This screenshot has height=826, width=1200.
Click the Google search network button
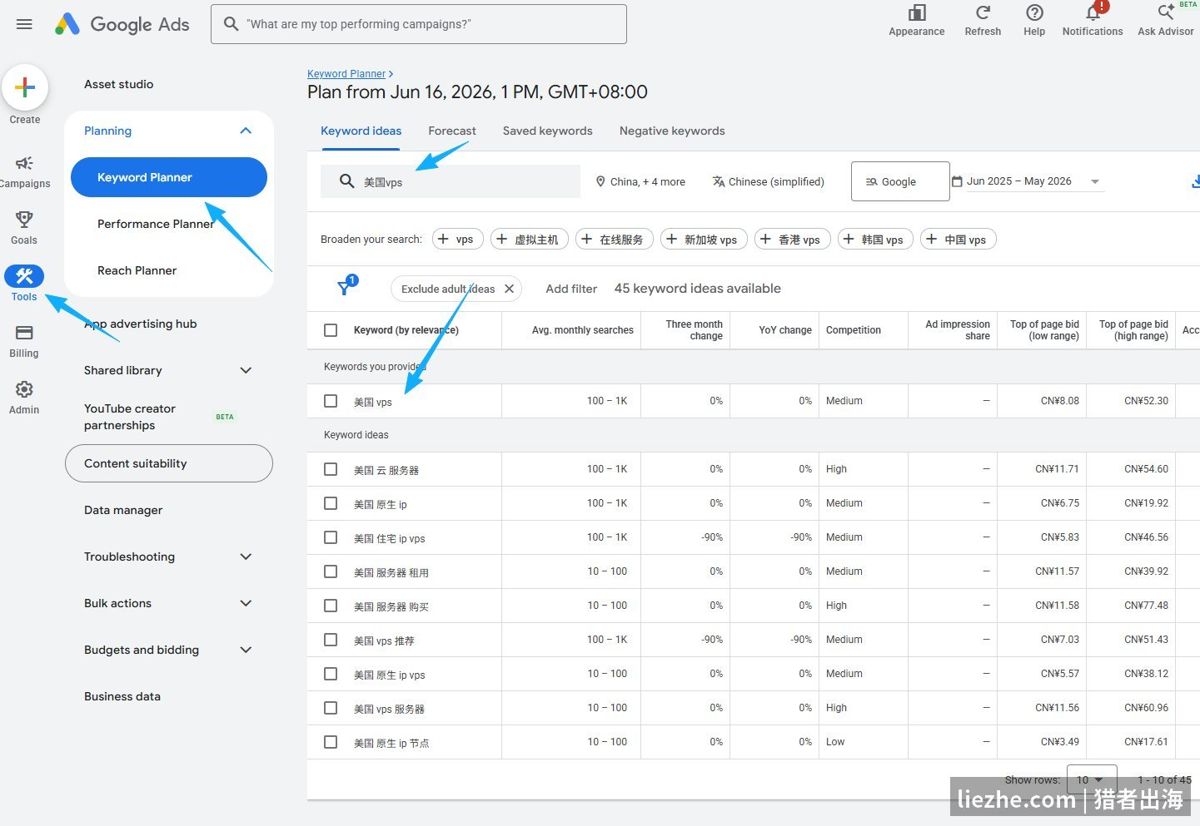(x=900, y=181)
